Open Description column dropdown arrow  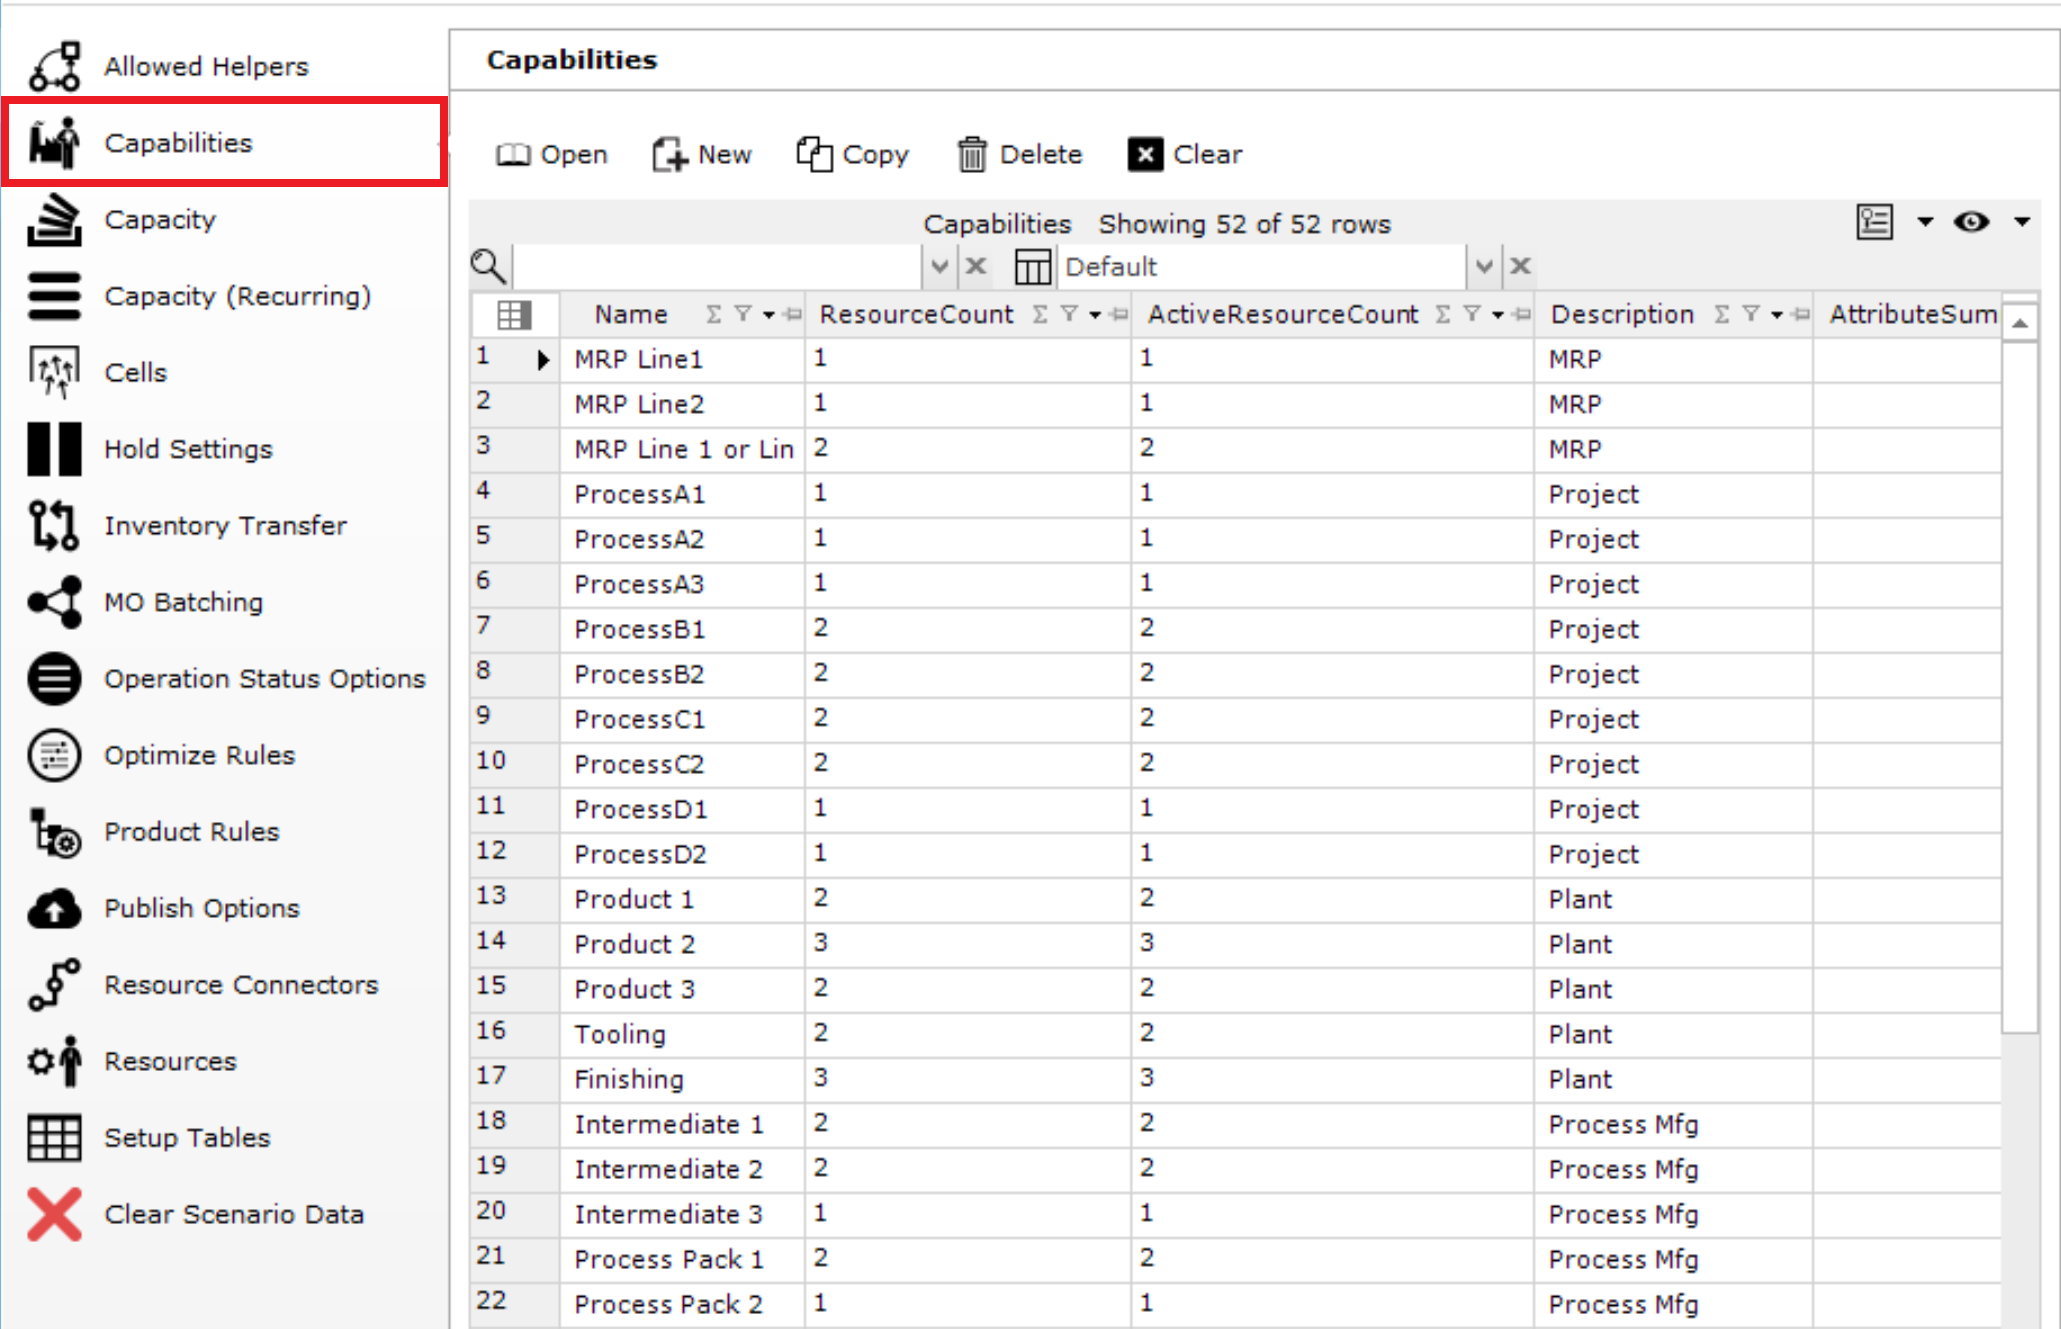1777,316
